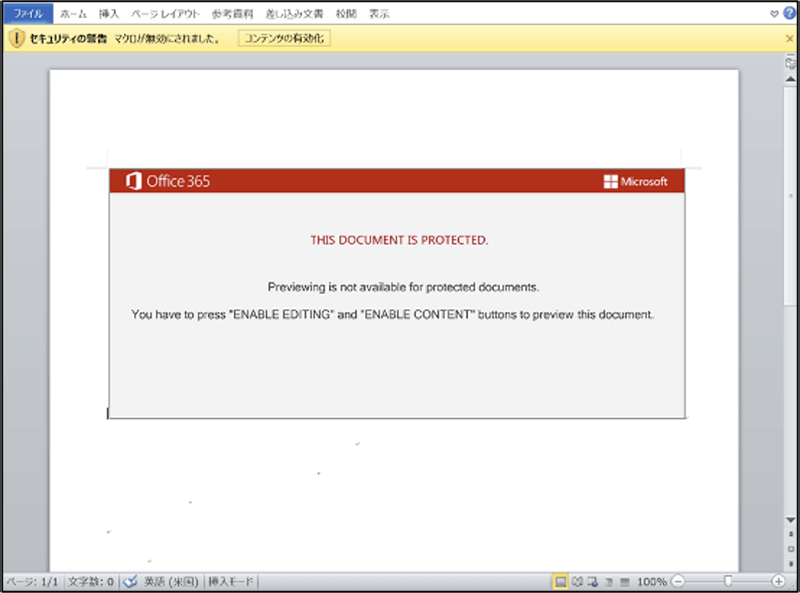Image resolution: width=800 pixels, height=593 pixels.
Task: Select Print Layout view icon
Action: point(561,581)
